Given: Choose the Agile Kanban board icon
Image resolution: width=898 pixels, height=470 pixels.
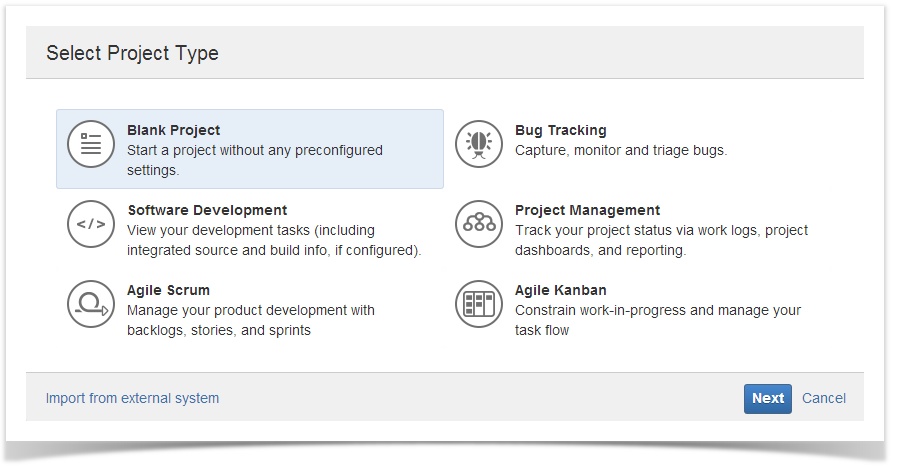Looking at the screenshot, I should coord(479,304).
